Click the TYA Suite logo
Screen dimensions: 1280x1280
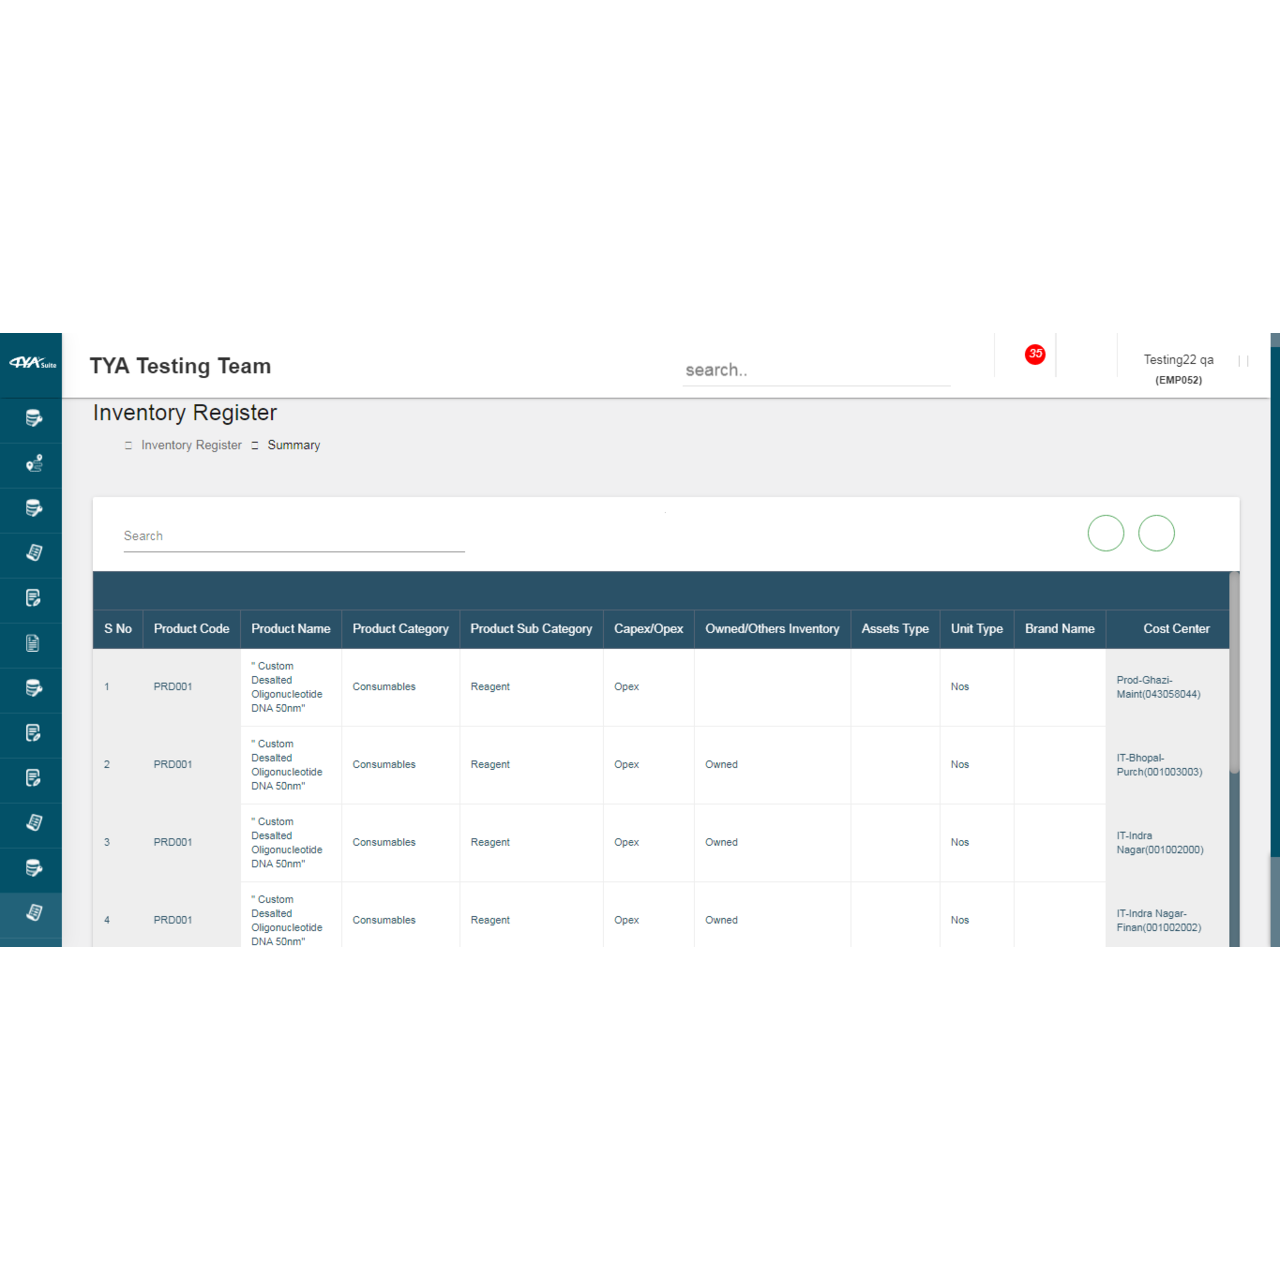[x=31, y=363]
